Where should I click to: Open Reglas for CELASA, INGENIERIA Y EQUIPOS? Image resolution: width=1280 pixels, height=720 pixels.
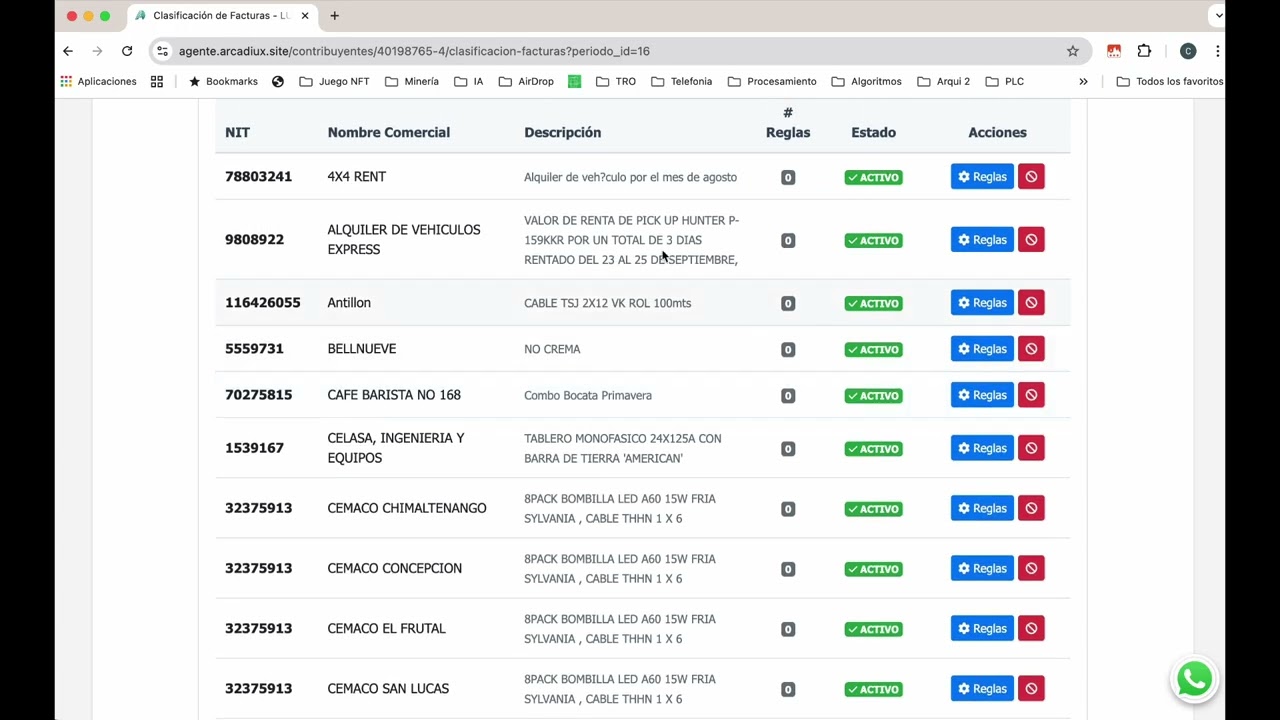pyautogui.click(x=982, y=448)
